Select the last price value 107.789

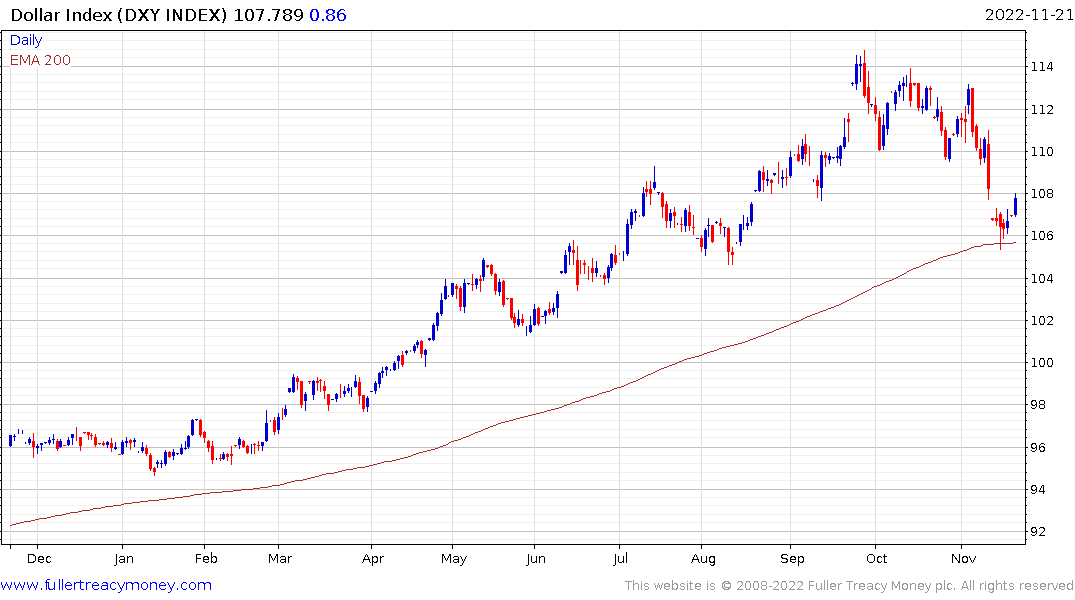(x=269, y=15)
